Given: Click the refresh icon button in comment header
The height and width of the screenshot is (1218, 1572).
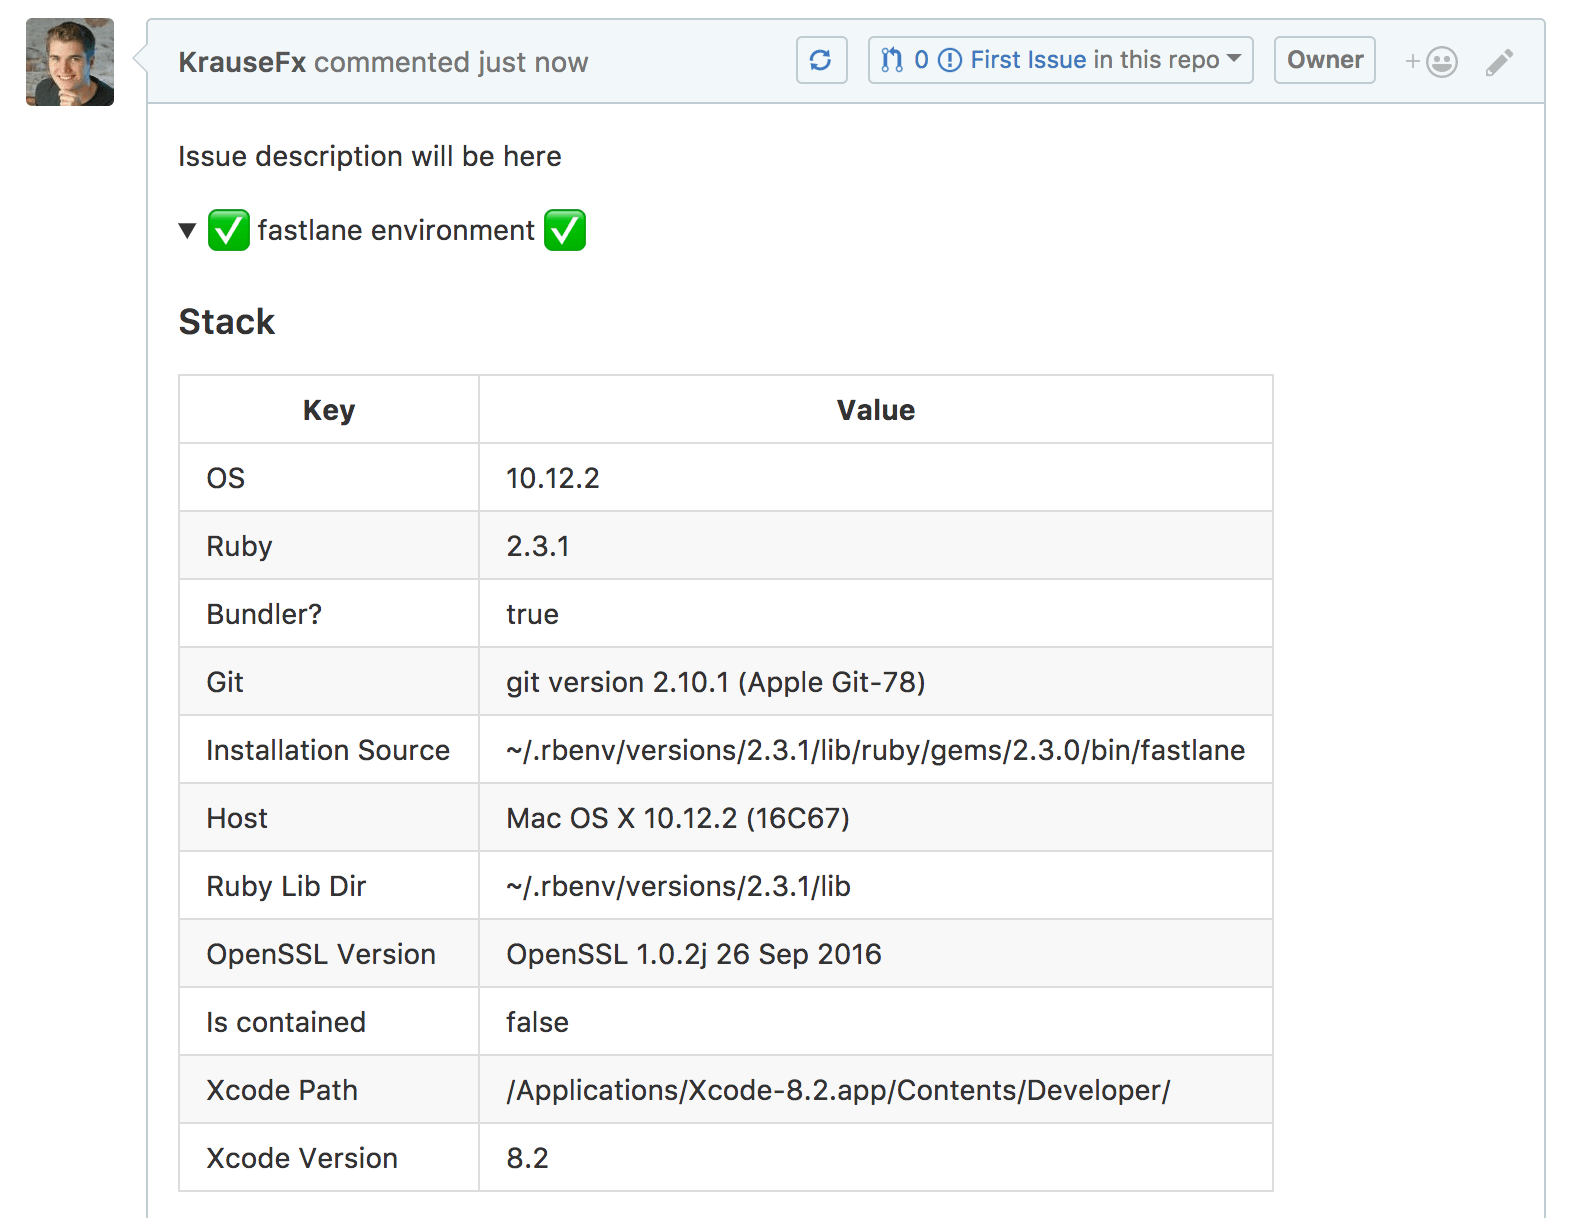Looking at the screenshot, I should [821, 60].
